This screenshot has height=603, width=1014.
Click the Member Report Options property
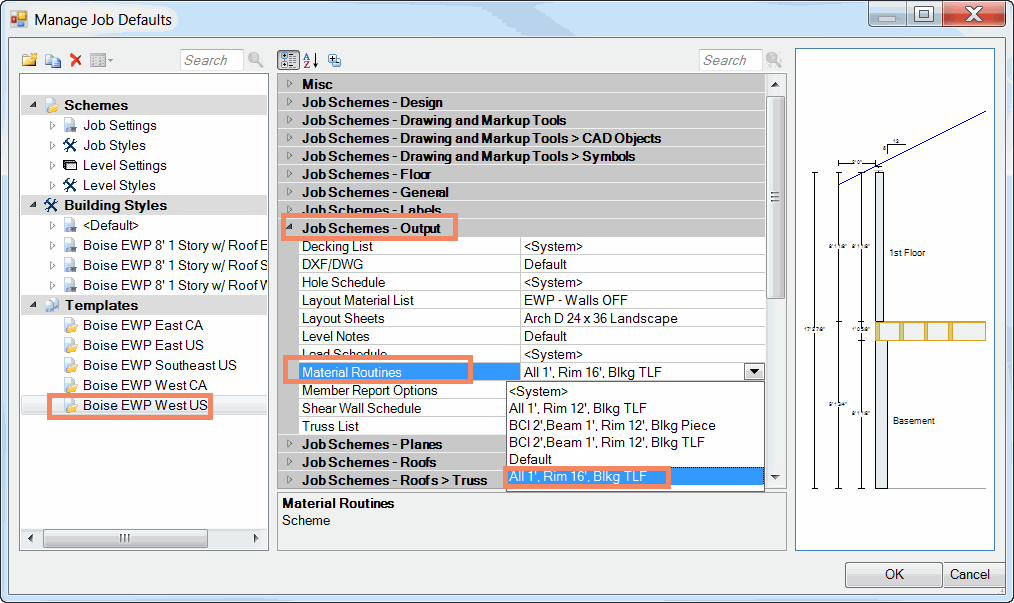coord(402,391)
